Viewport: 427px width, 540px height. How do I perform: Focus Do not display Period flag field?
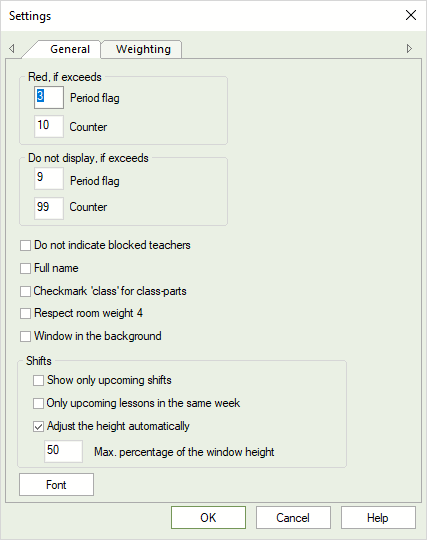49,178
